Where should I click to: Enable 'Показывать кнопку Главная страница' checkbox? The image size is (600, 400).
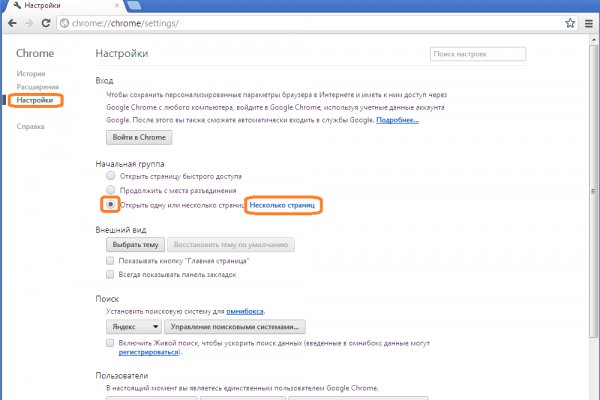coord(111,260)
